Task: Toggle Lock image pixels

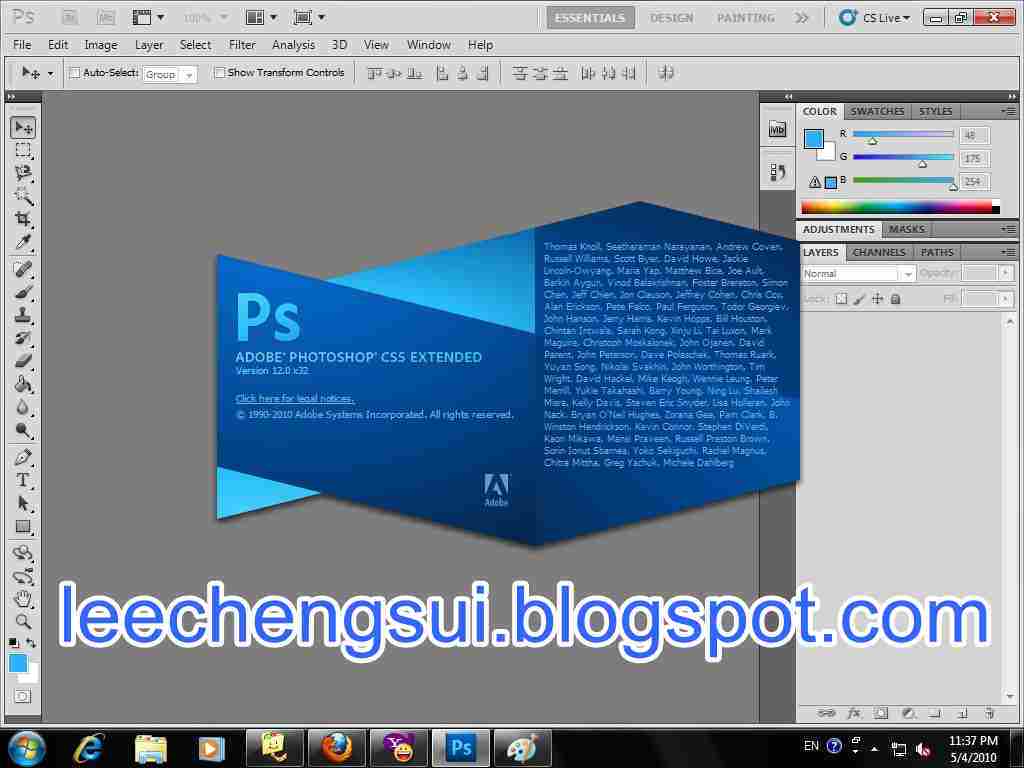Action: pos(859,299)
